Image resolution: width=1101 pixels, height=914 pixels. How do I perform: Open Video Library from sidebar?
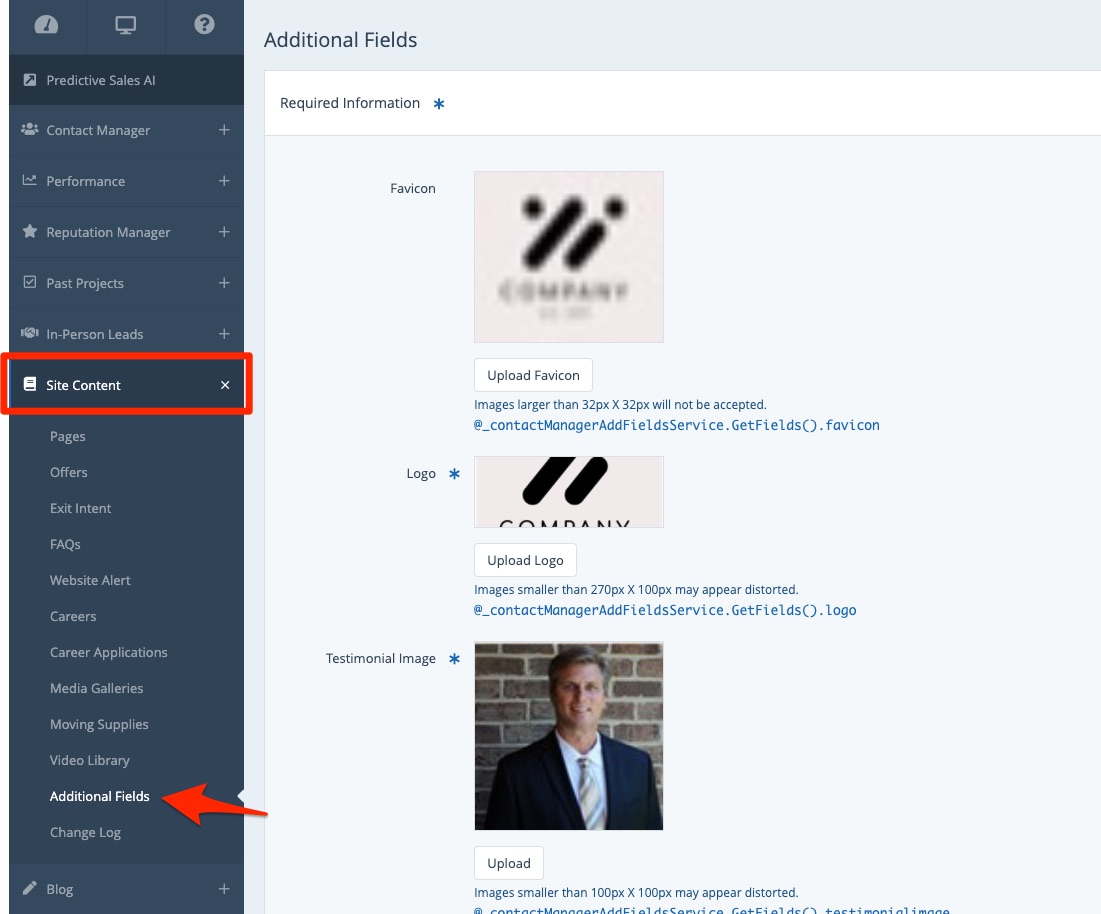point(90,760)
